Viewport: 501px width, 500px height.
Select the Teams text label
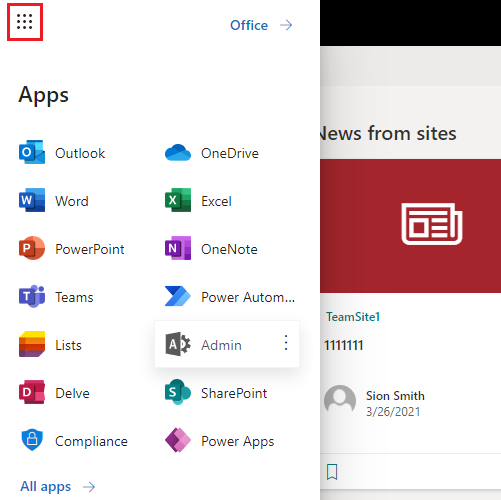[74, 297]
